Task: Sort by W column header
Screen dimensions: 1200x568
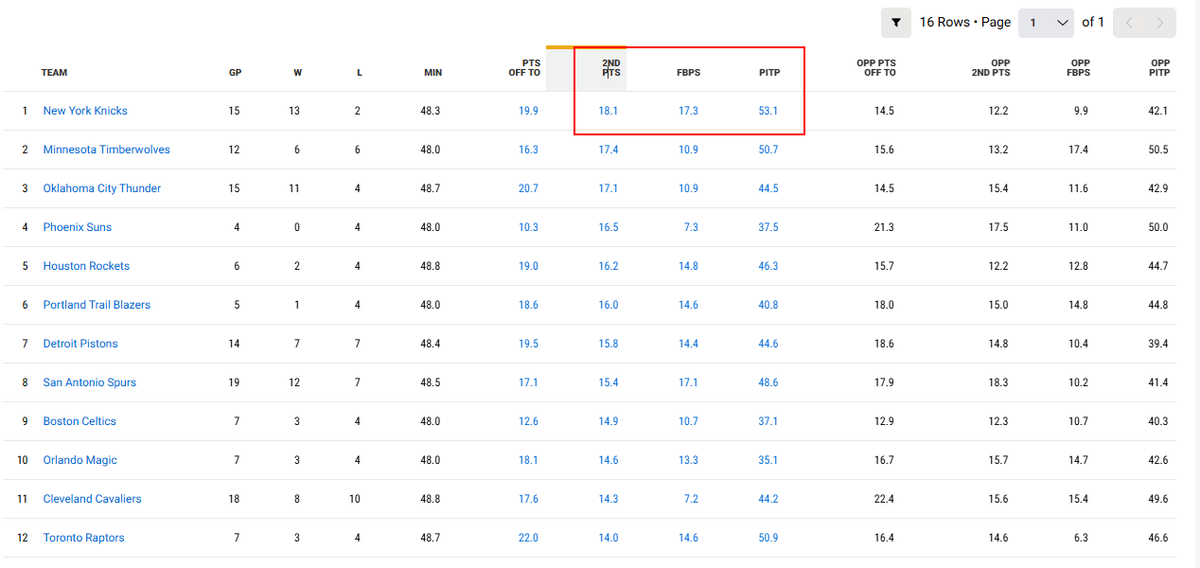Action: point(297,73)
